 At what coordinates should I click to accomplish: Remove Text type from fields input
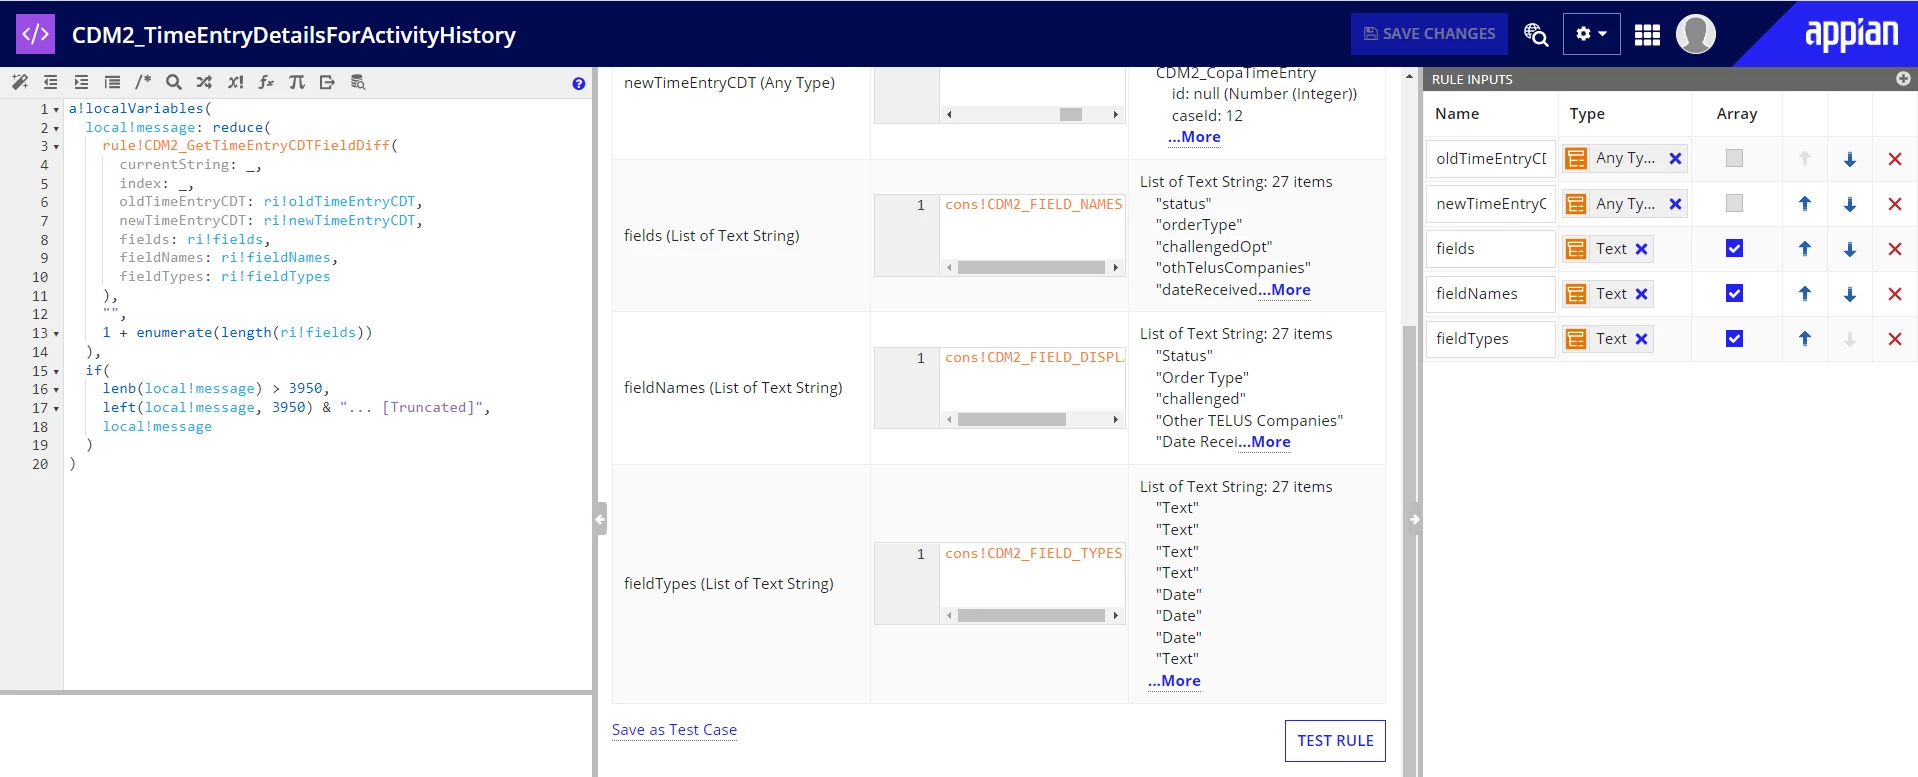point(1641,249)
